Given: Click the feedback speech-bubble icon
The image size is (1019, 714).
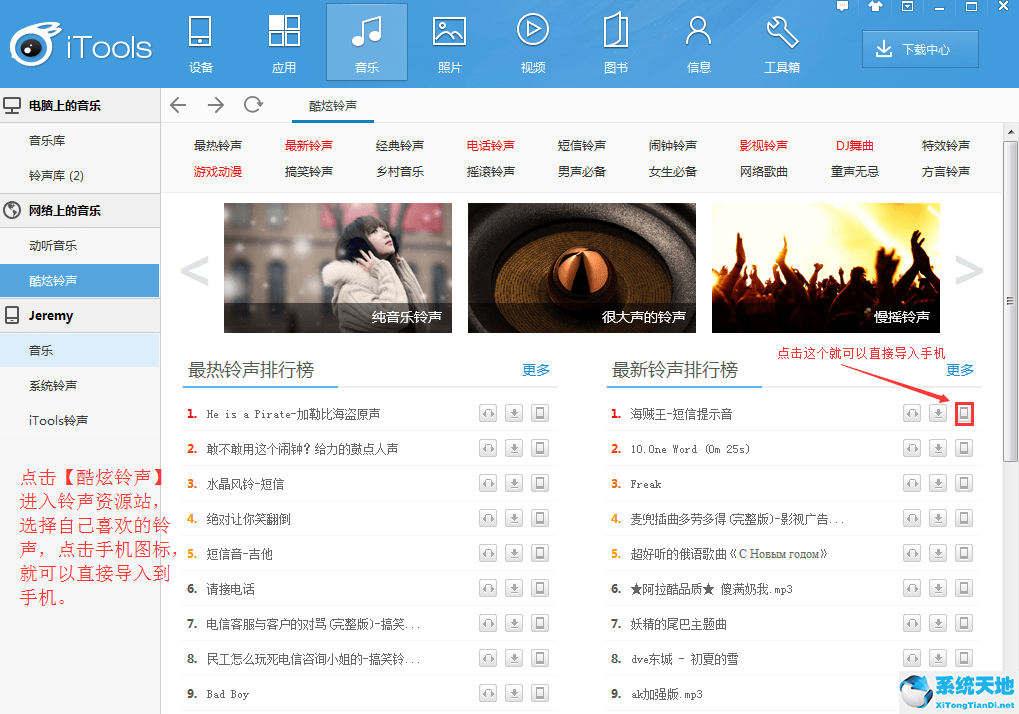Looking at the screenshot, I should (842, 7).
